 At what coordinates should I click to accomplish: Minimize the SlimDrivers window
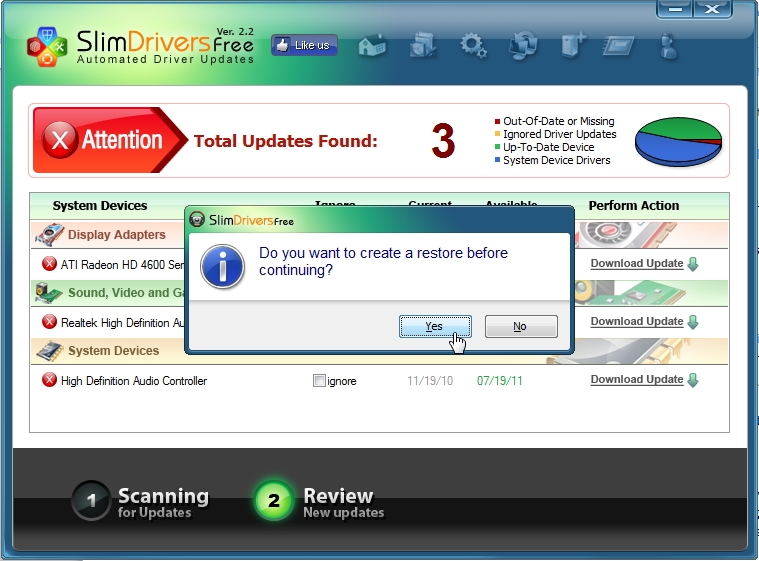click(x=675, y=9)
